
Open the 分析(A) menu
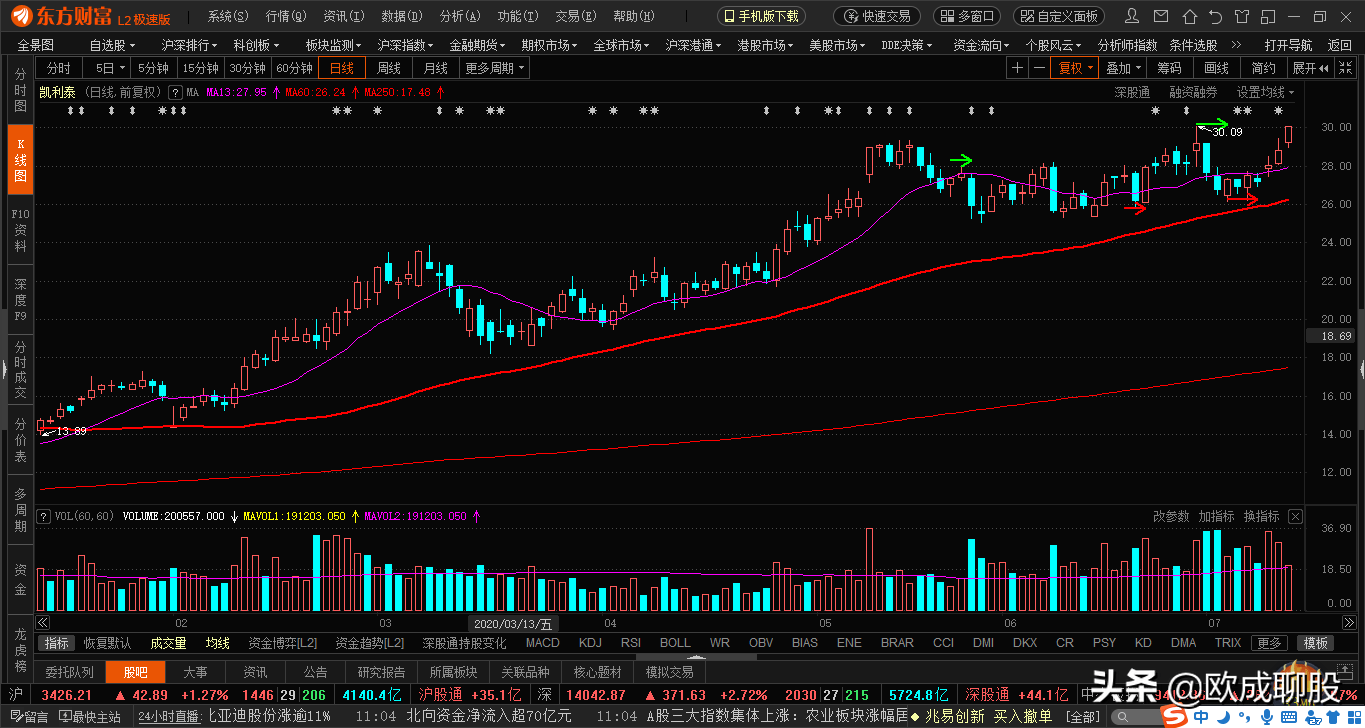coord(460,16)
